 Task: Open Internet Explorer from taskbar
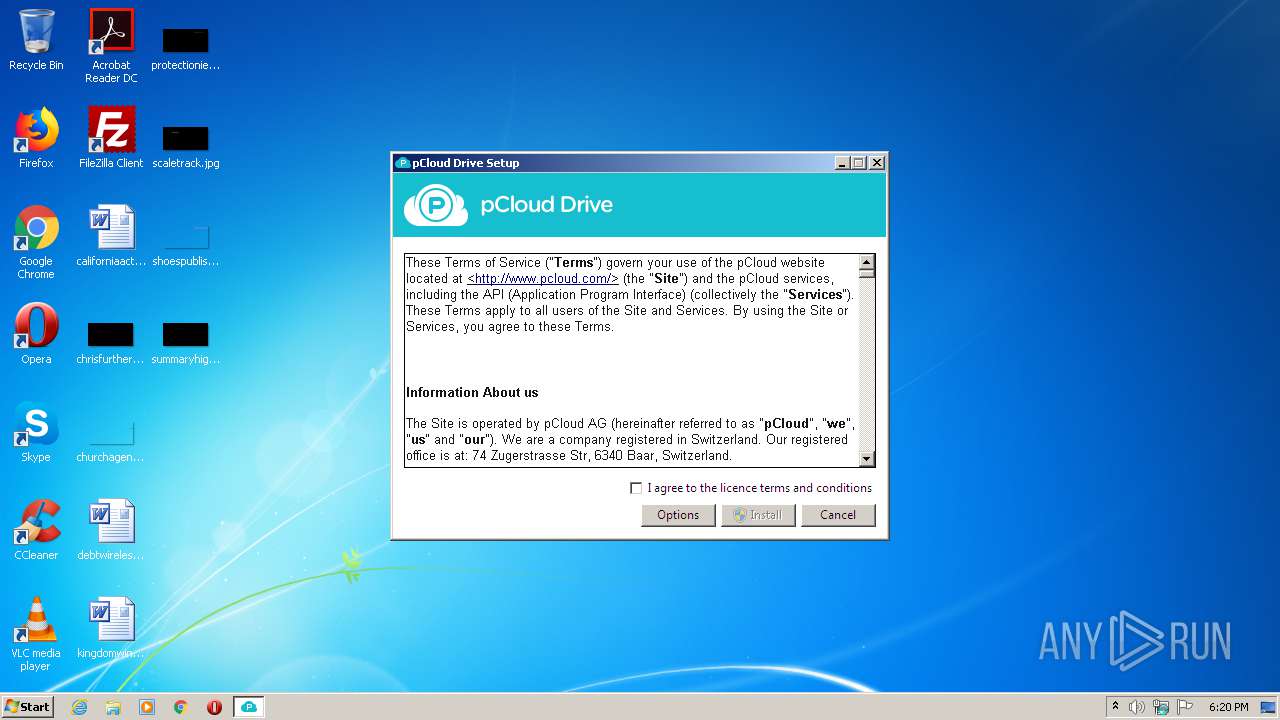click(x=79, y=707)
